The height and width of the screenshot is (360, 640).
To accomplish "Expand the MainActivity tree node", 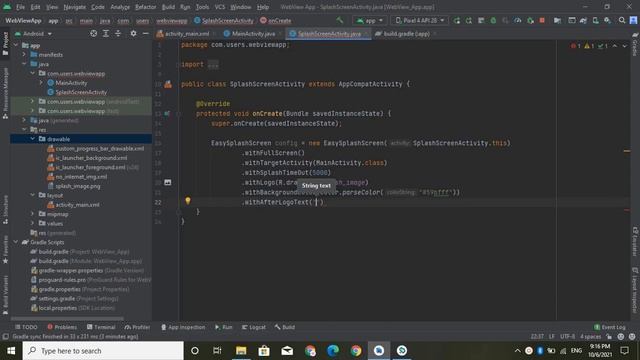I will [x=41, y=82].
